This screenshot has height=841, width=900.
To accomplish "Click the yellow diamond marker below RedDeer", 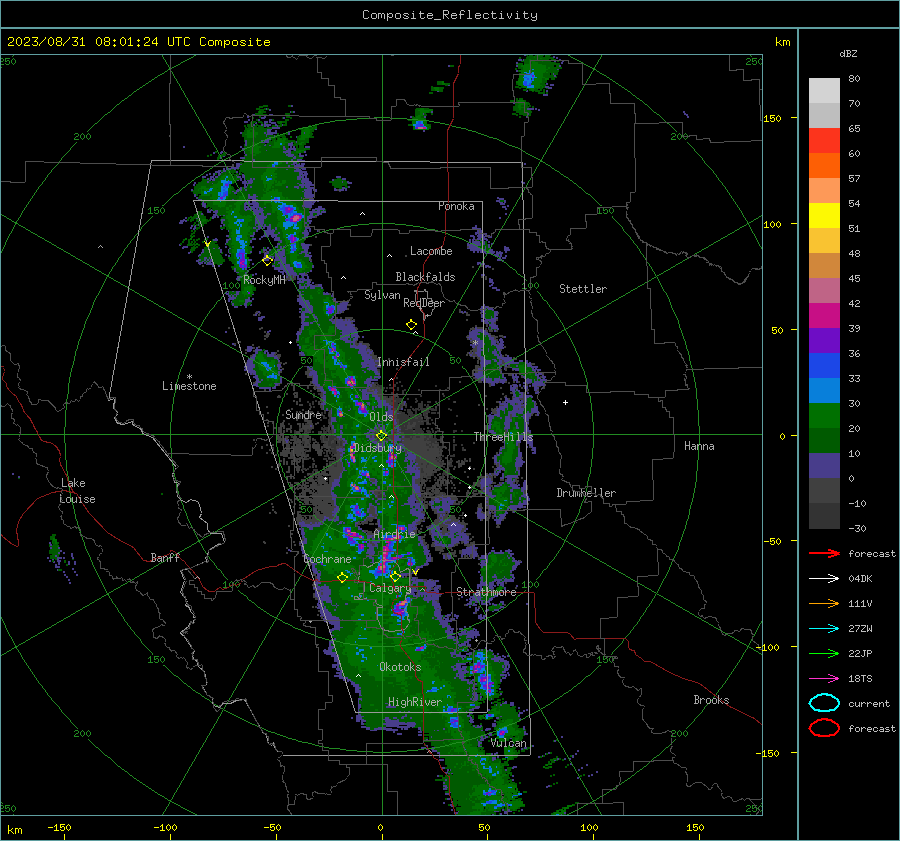I will 411,325.
